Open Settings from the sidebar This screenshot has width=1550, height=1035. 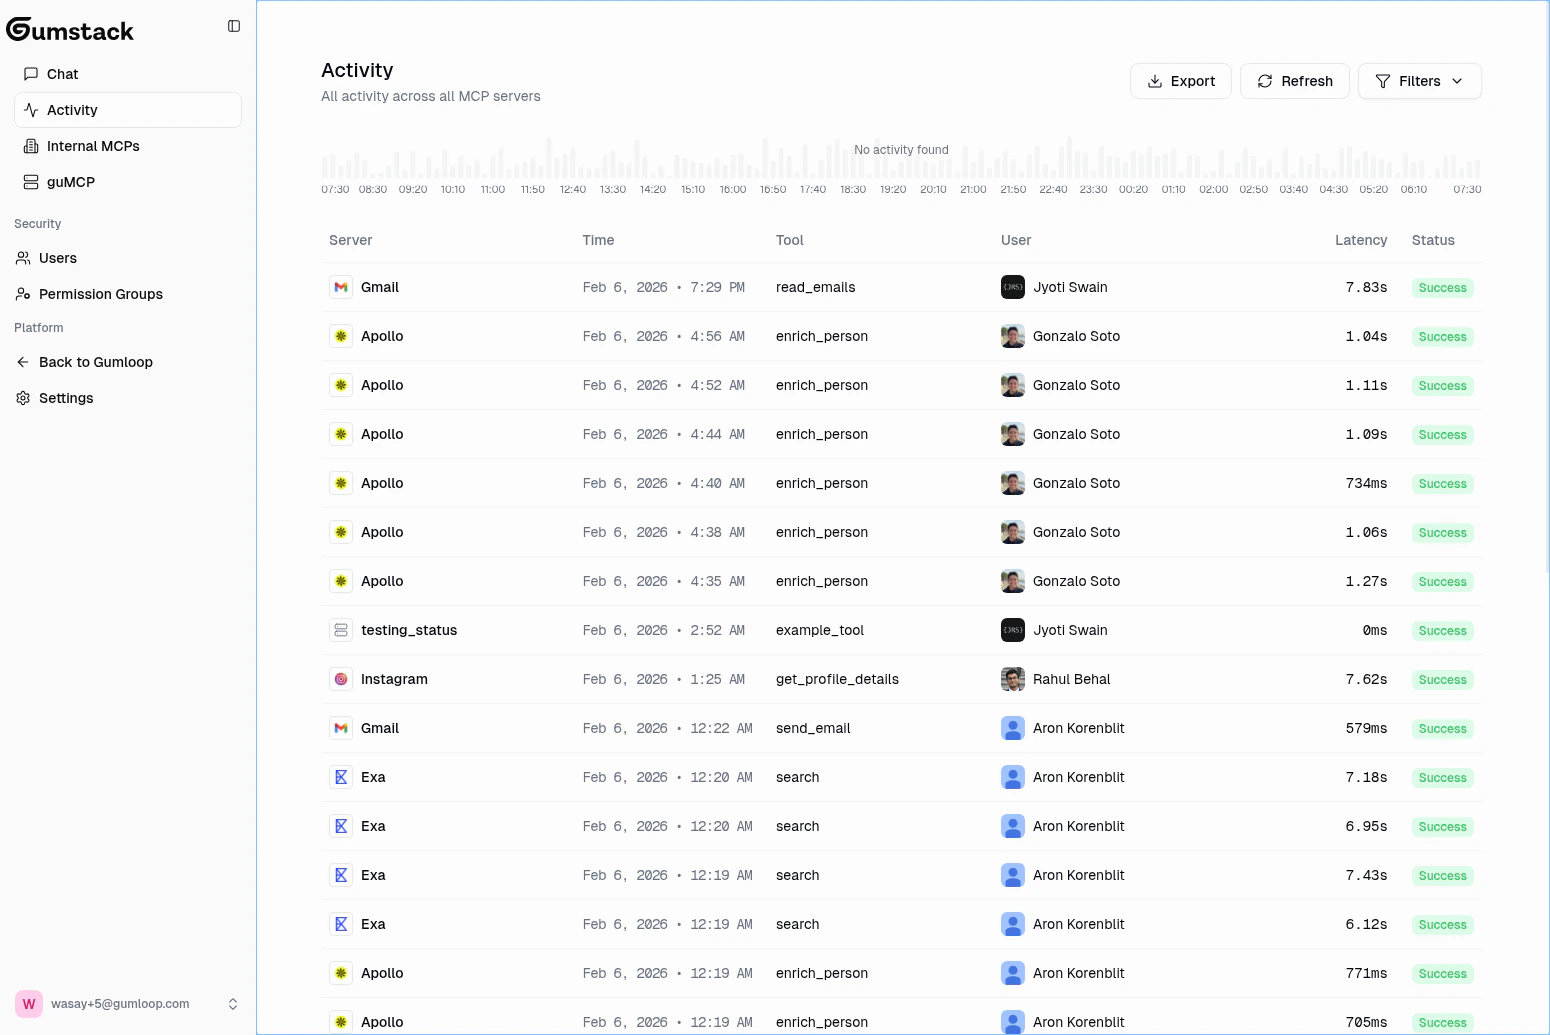click(66, 398)
